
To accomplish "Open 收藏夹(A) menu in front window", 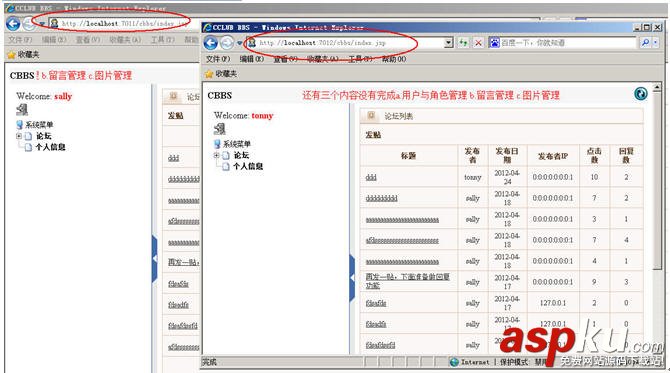I will coord(323,59).
